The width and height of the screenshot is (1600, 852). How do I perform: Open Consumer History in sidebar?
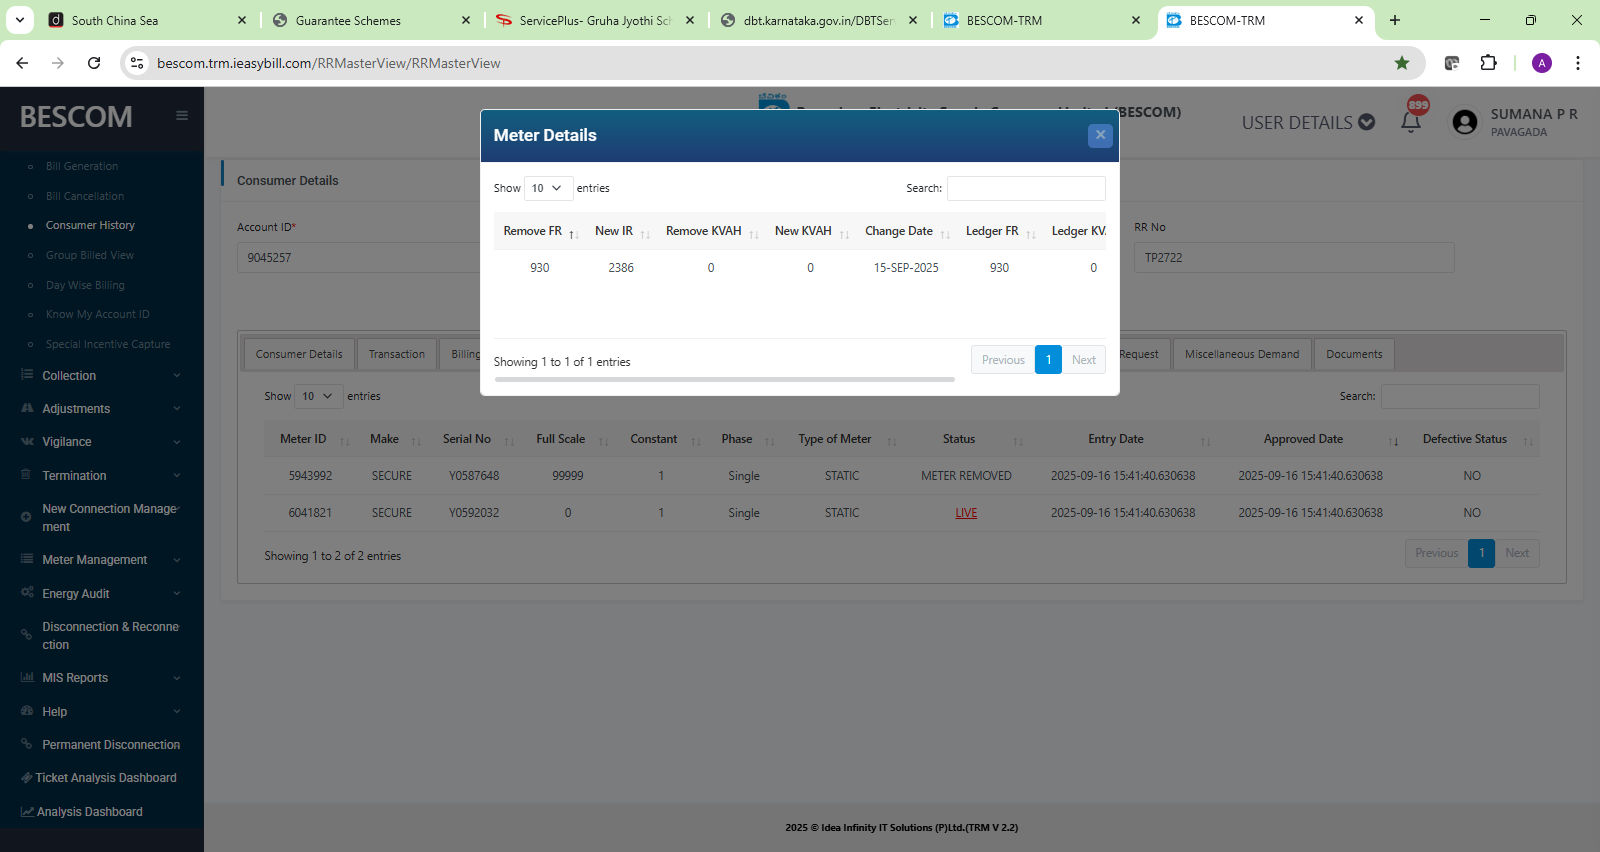[x=90, y=226]
